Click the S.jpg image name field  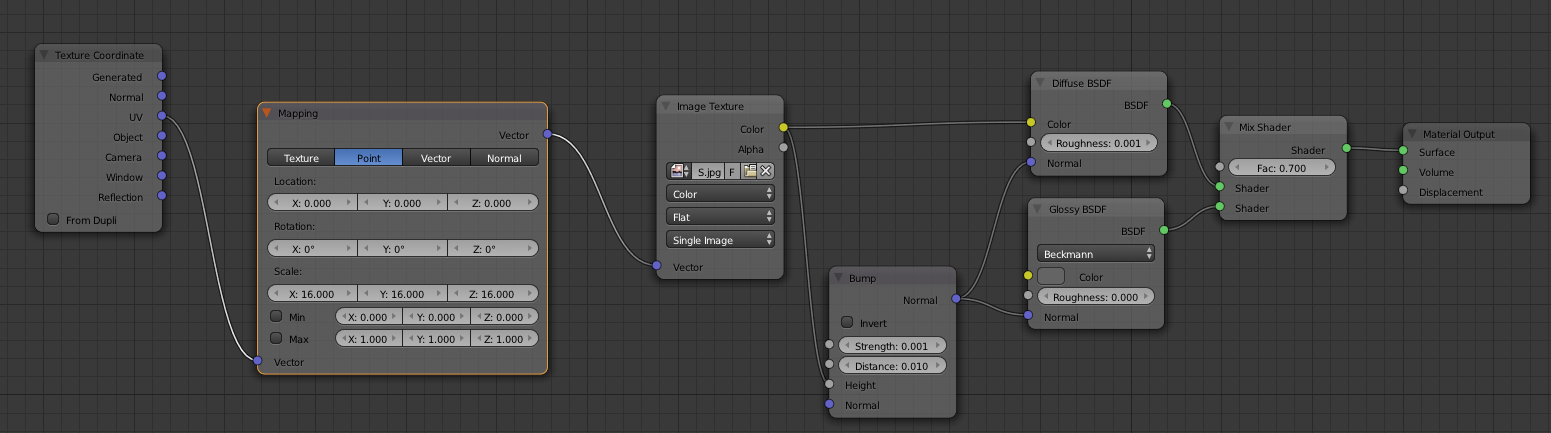pos(709,171)
